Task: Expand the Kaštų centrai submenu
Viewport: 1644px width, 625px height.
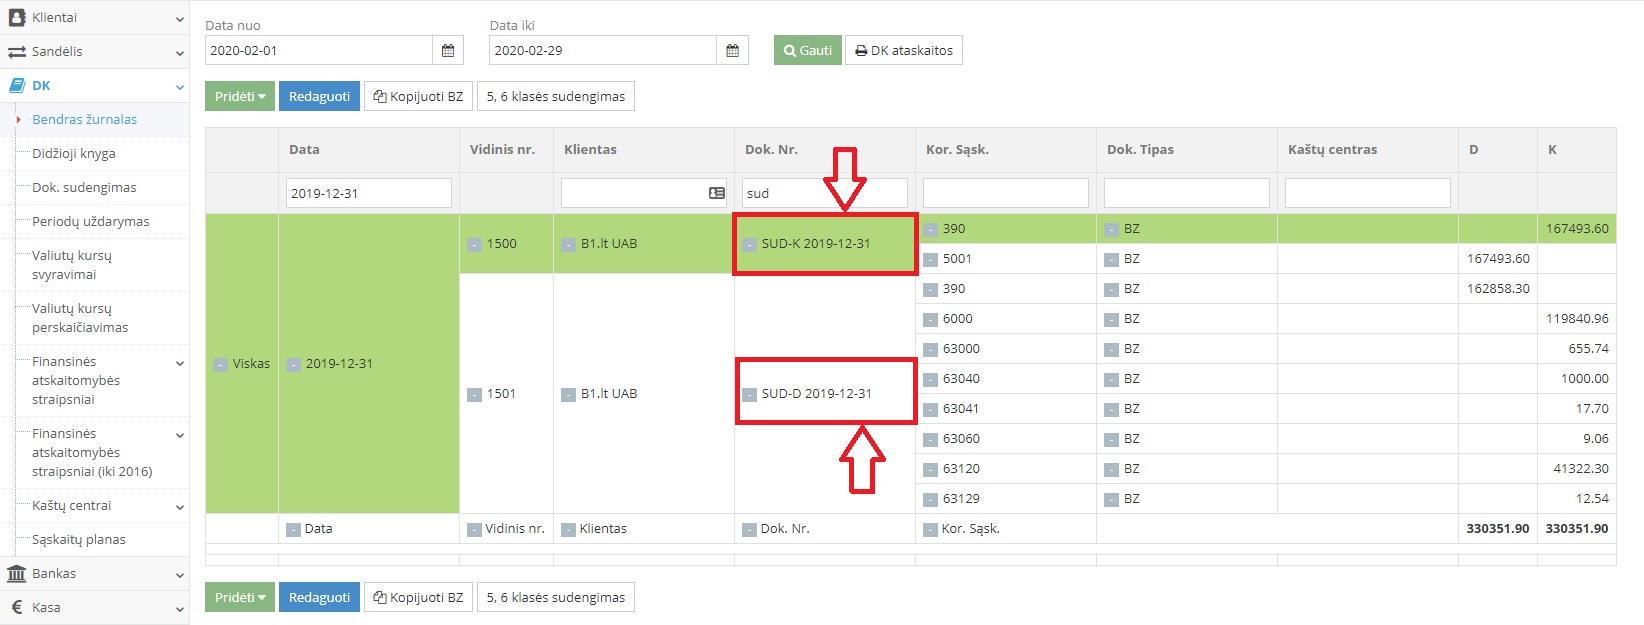Action: click(x=180, y=506)
